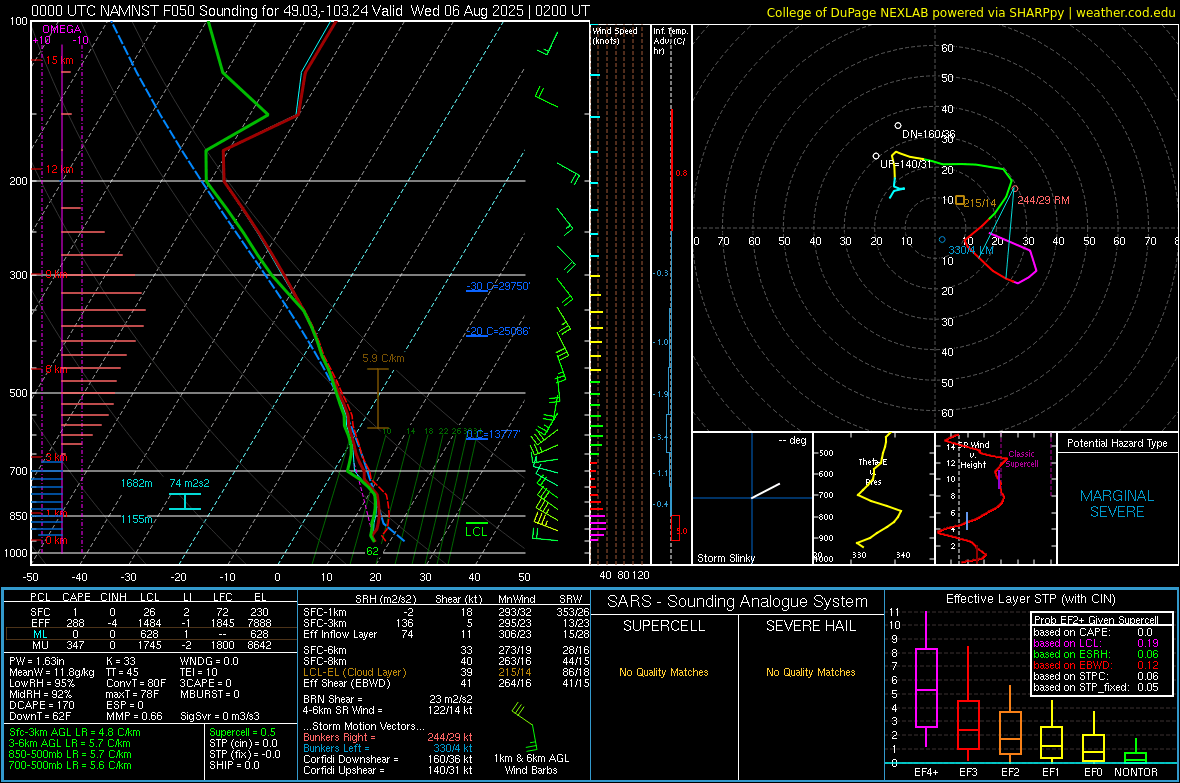
Task: Select the highlighted 'ML' parcel row label
Action: [40, 634]
